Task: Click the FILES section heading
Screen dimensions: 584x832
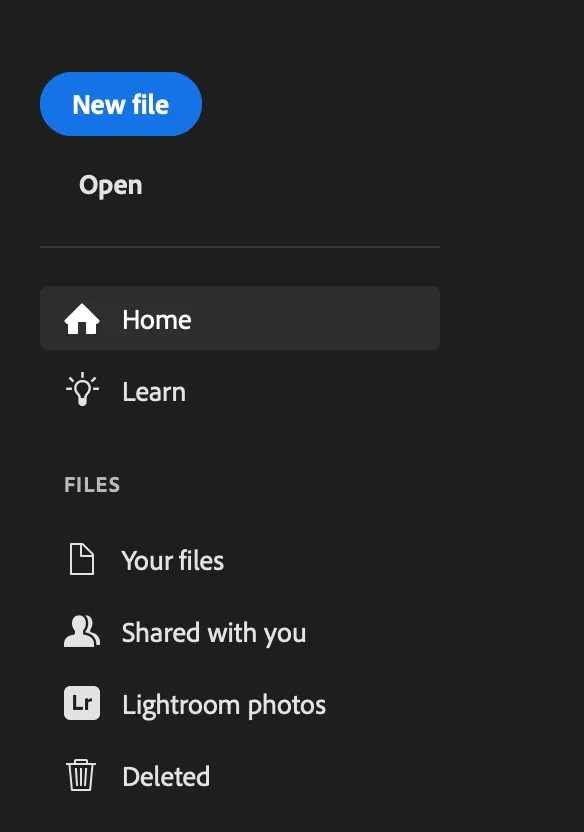Action: coord(92,484)
